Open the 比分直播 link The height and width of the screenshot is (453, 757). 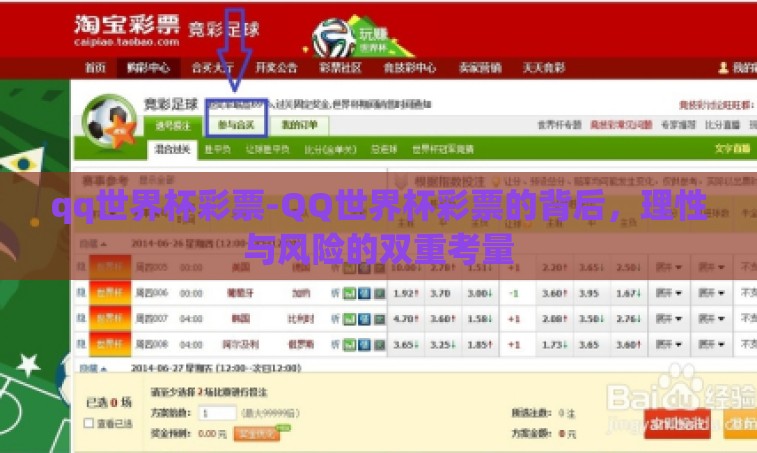(x=722, y=125)
